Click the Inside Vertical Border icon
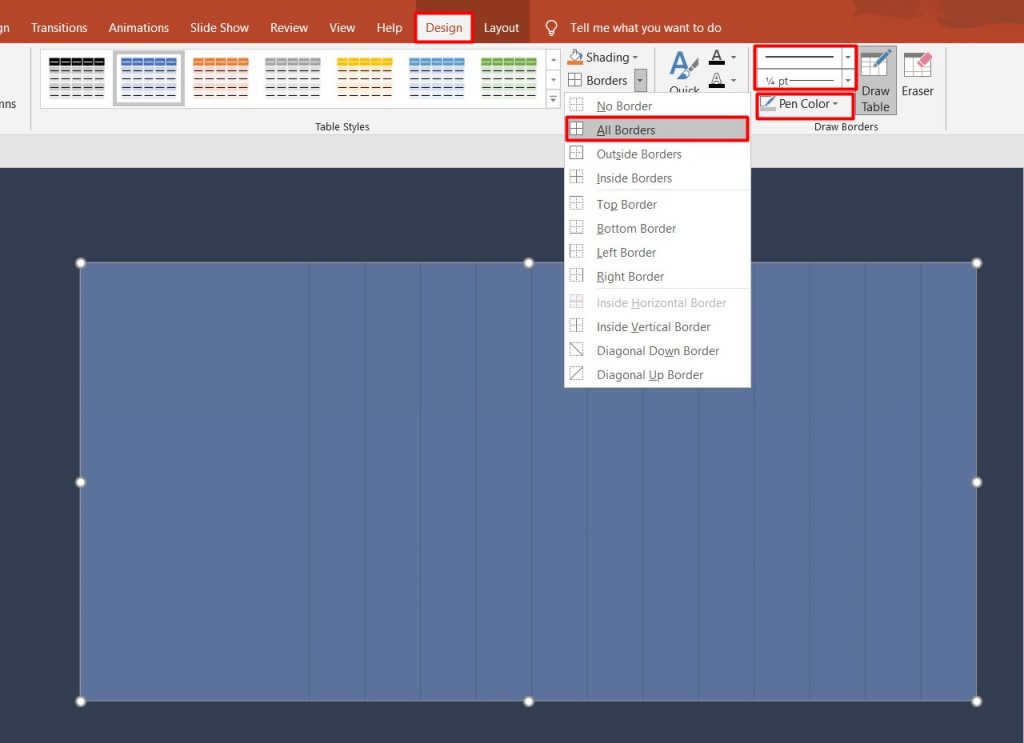This screenshot has width=1024, height=743. (x=577, y=325)
